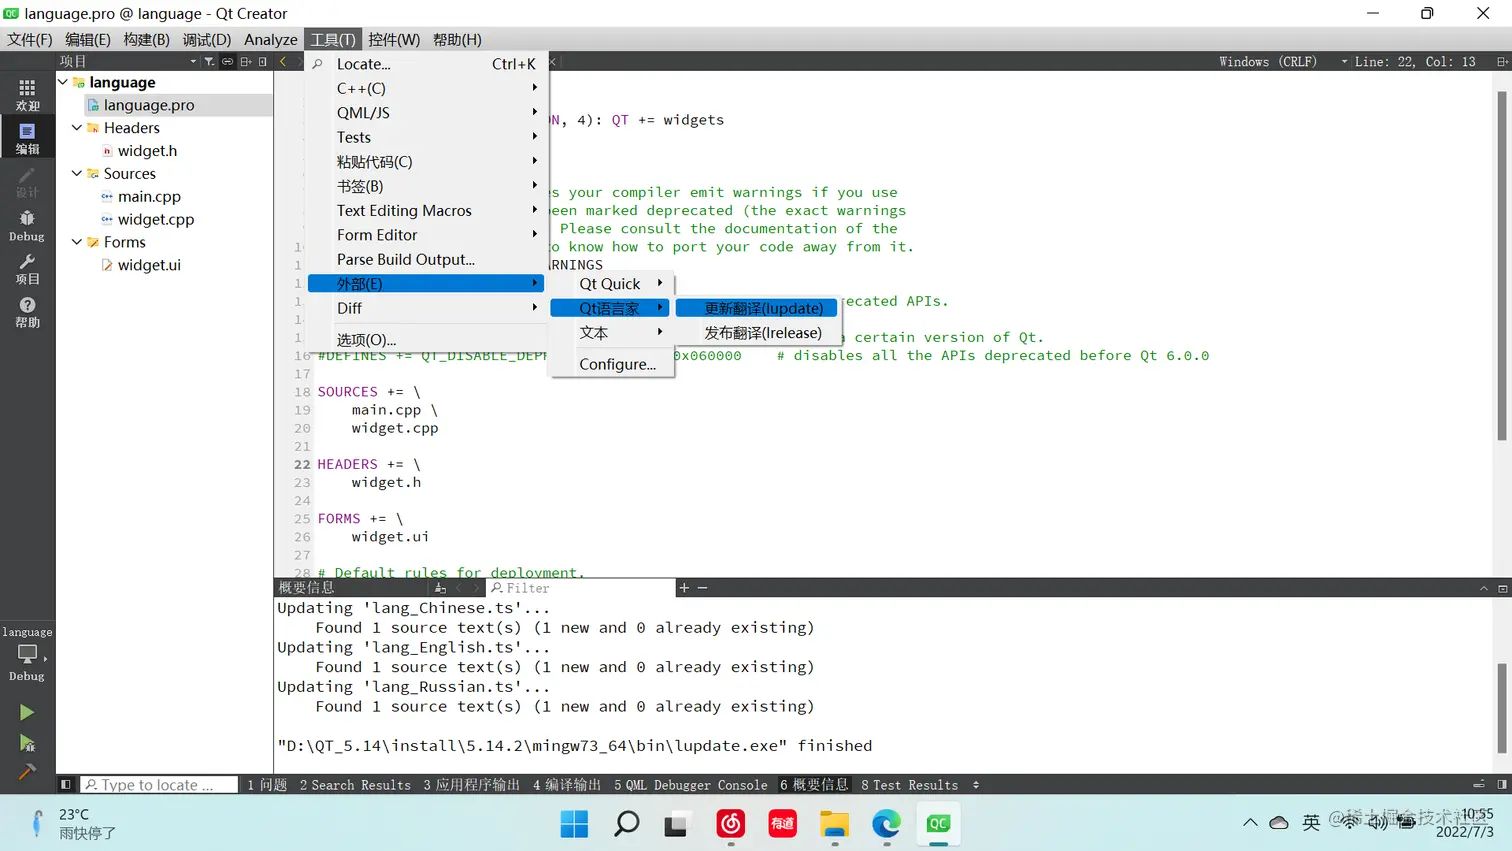Viewport: 1512px width, 851px height.
Task: Open File Explorer from the taskbar
Action: click(834, 824)
